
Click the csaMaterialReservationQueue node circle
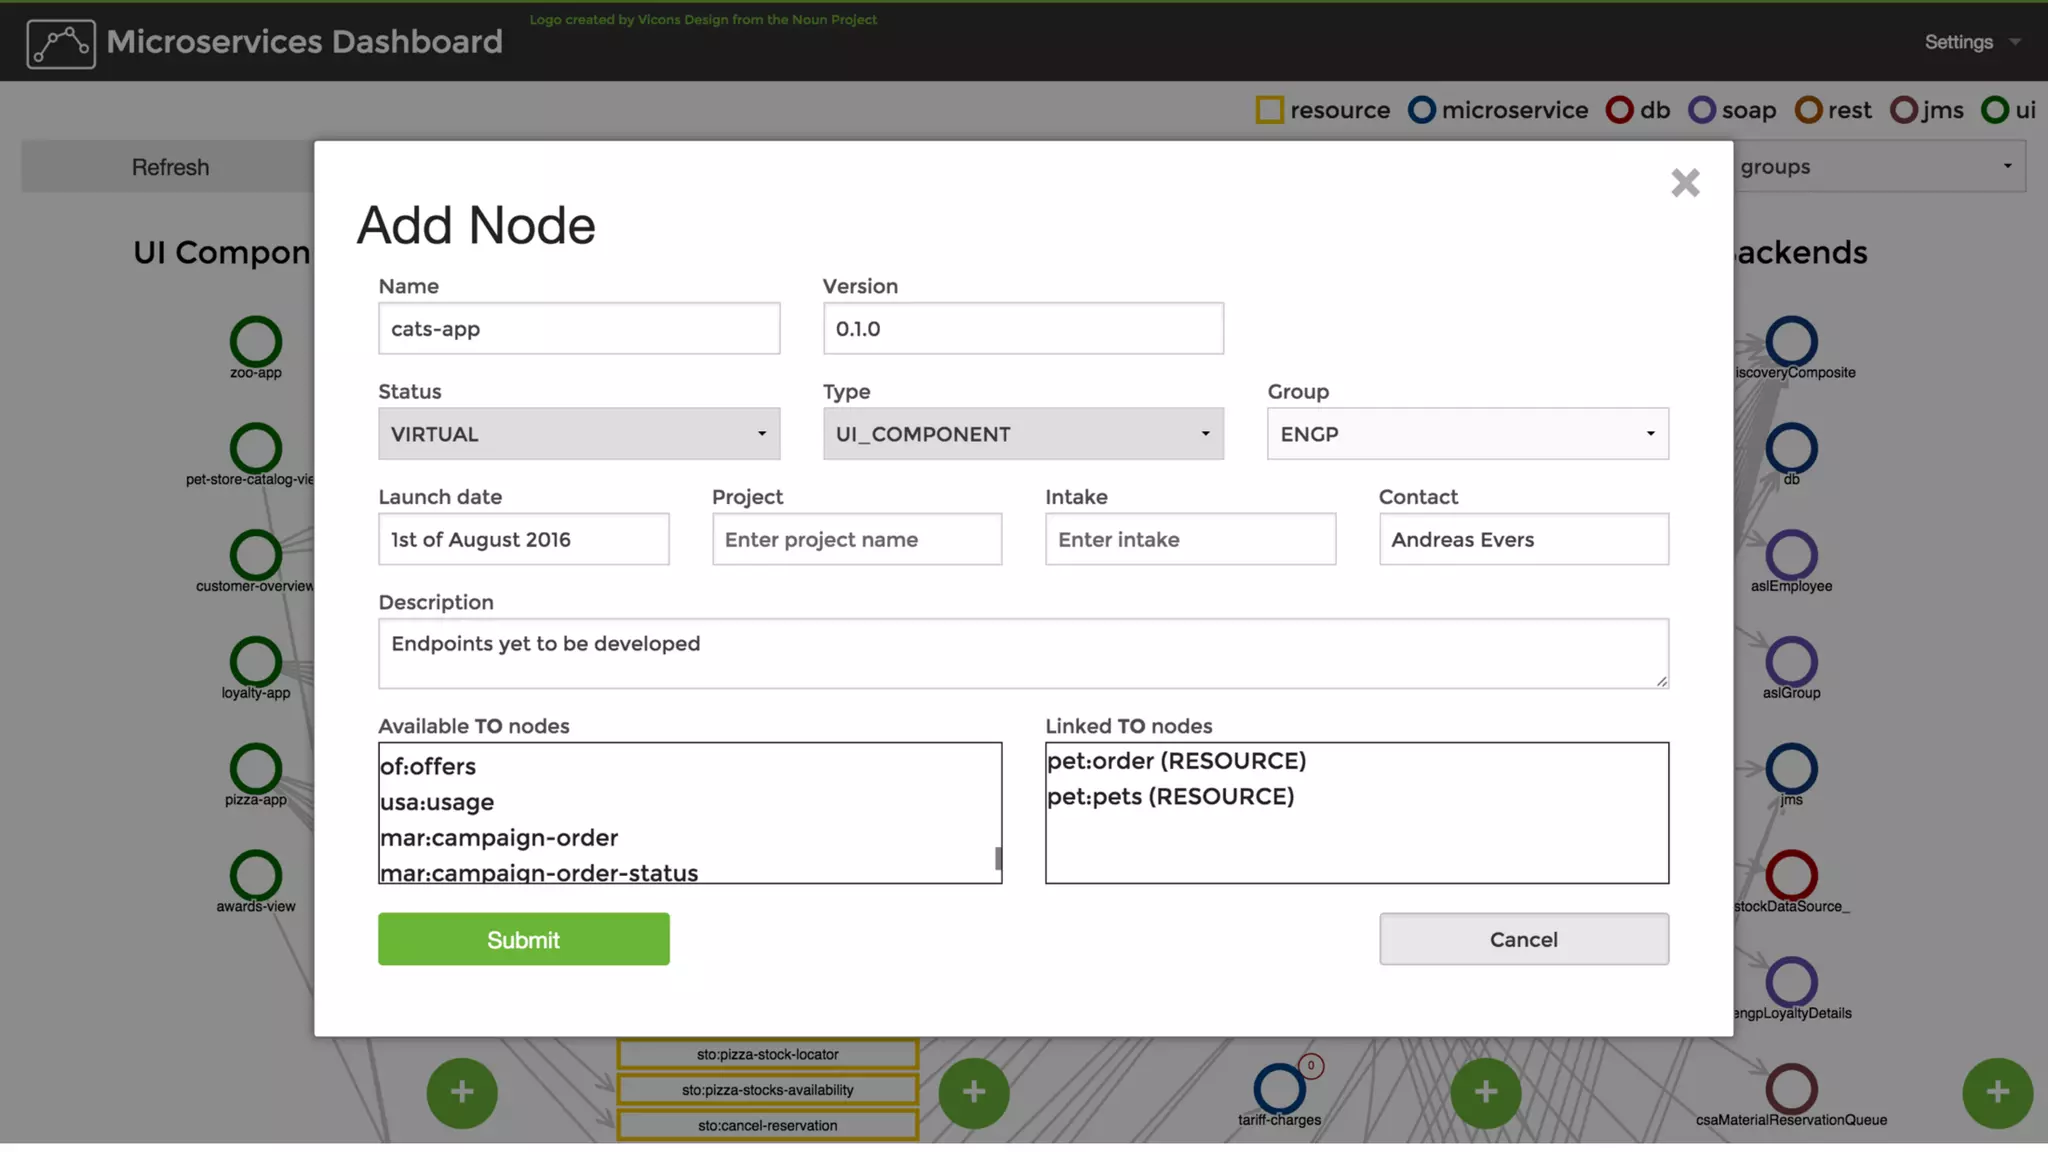click(1791, 1088)
